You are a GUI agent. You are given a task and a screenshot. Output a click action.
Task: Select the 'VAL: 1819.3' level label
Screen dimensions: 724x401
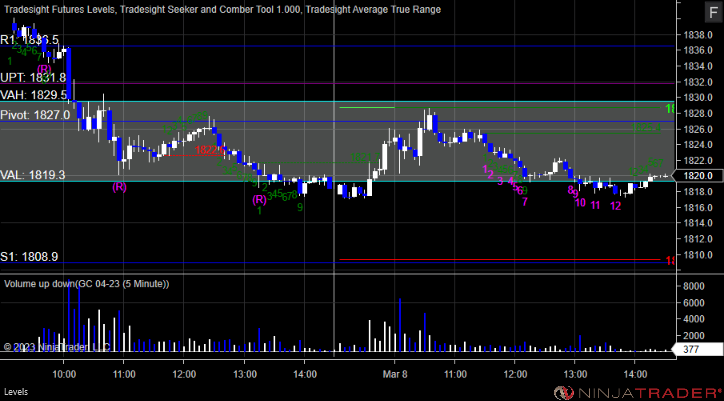(32, 175)
